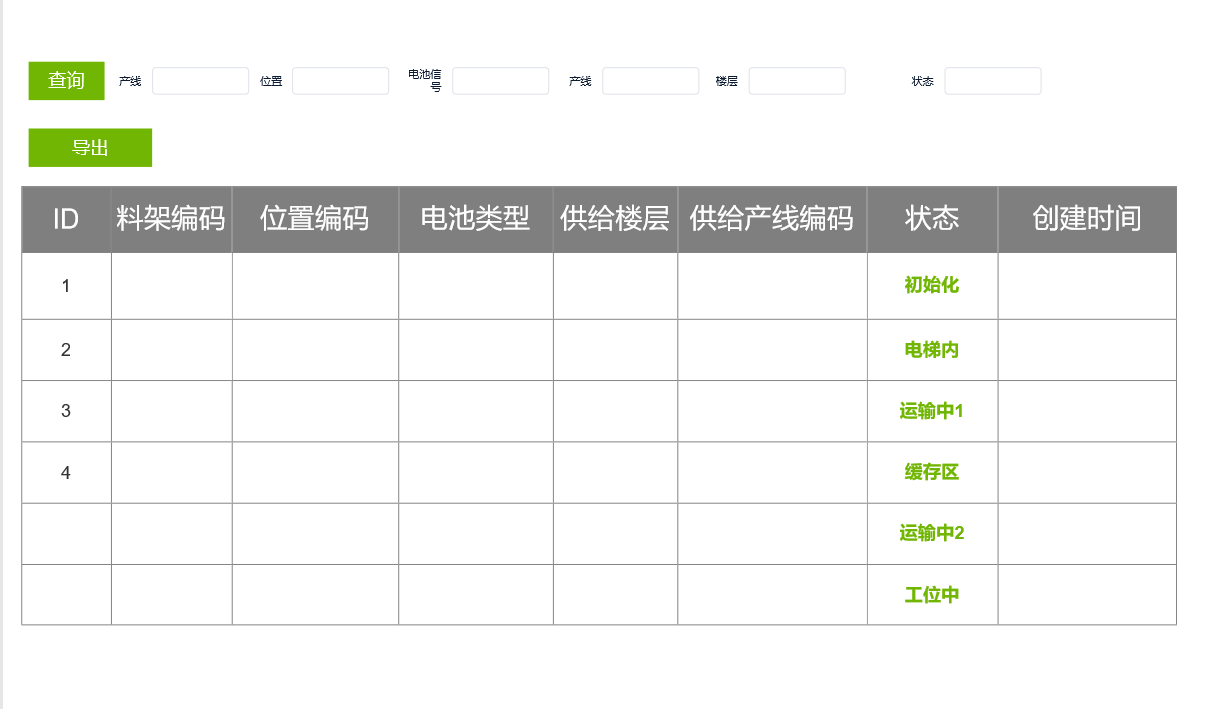Screen dimensions: 1223x709
Task: Click the 产线 input before 楼层 label
Action: [x=650, y=81]
